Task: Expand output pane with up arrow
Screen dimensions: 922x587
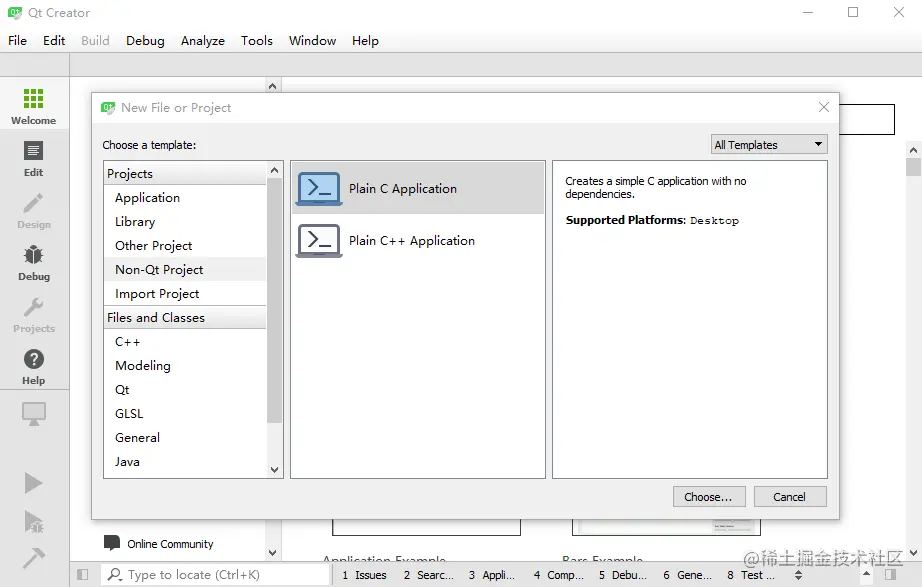Action: click(x=866, y=573)
